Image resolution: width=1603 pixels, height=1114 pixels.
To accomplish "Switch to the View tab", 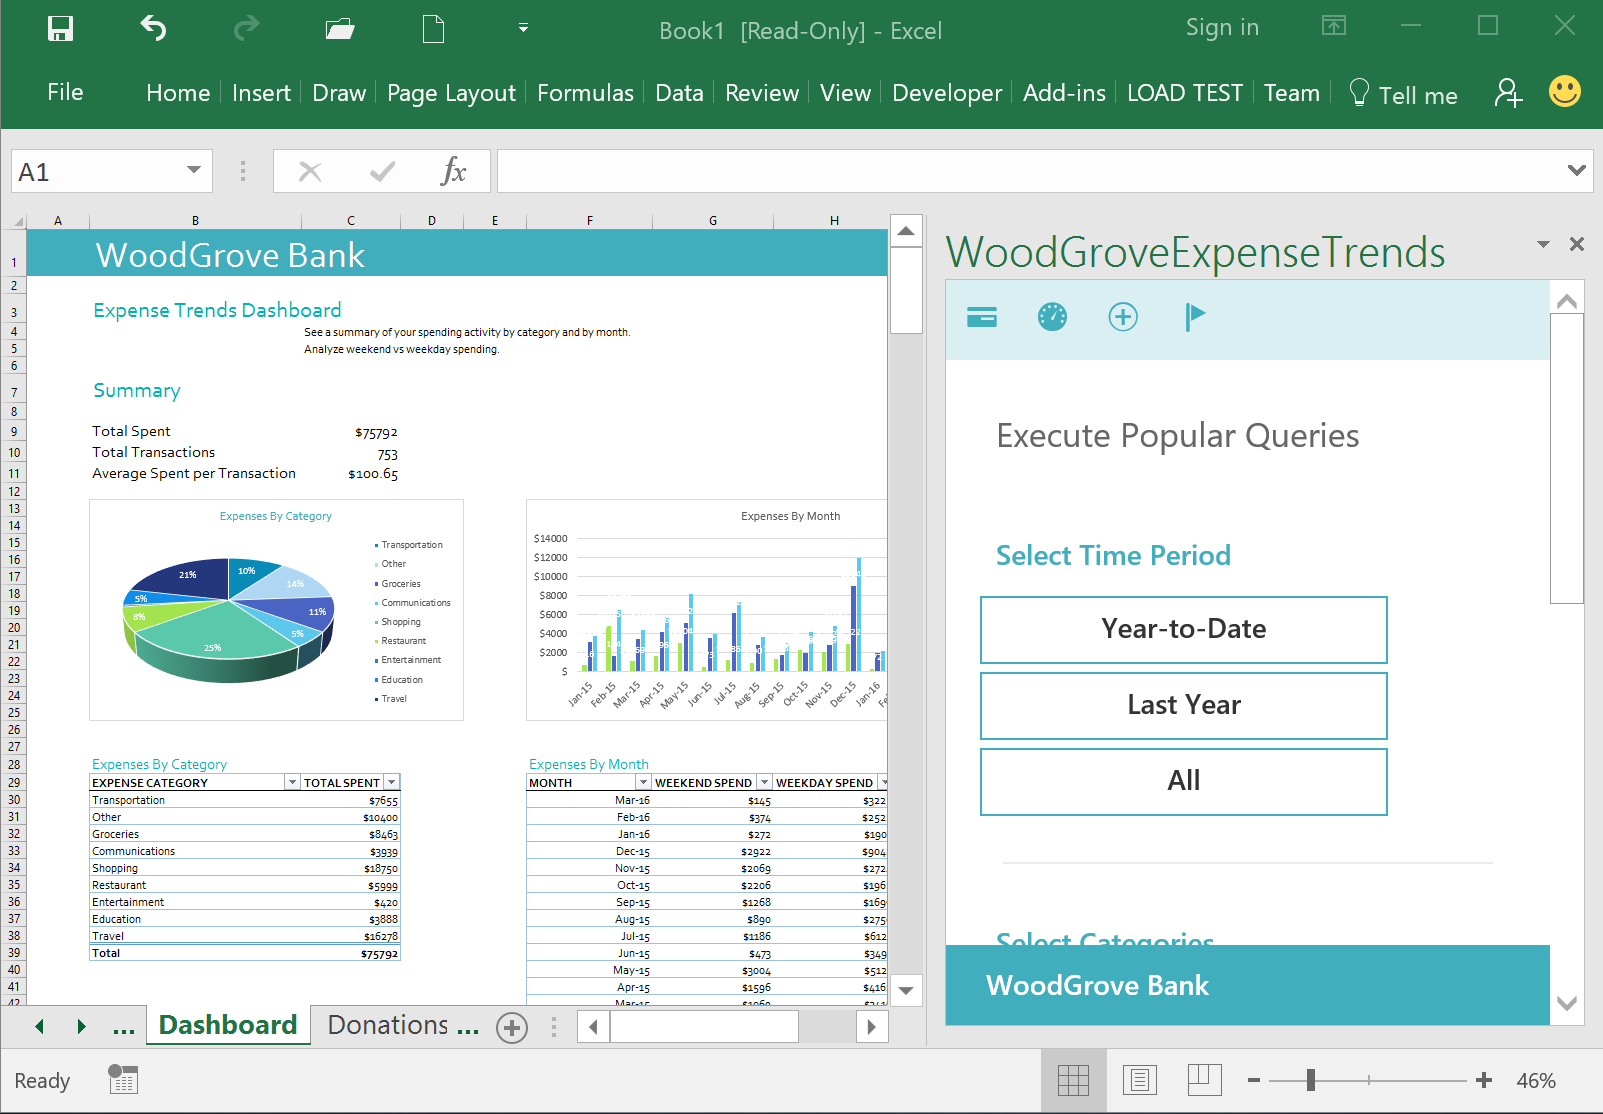I will click(845, 93).
